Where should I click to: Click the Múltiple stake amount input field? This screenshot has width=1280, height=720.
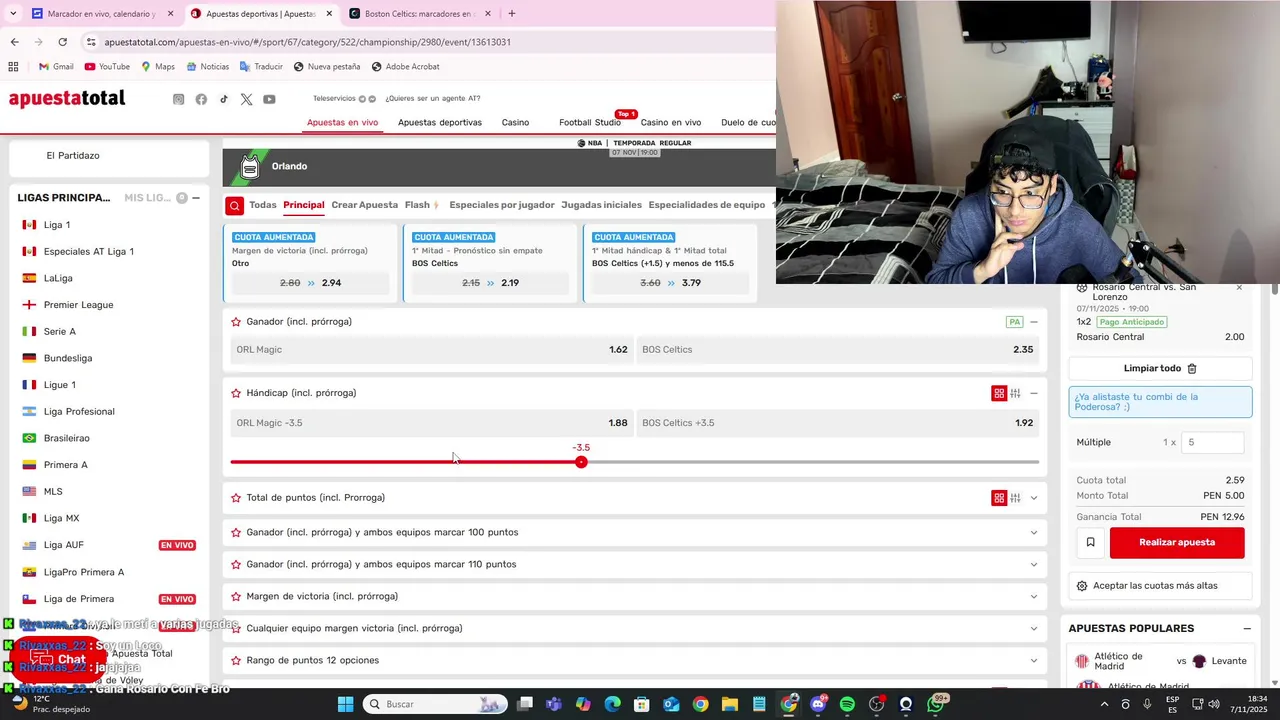1213,442
